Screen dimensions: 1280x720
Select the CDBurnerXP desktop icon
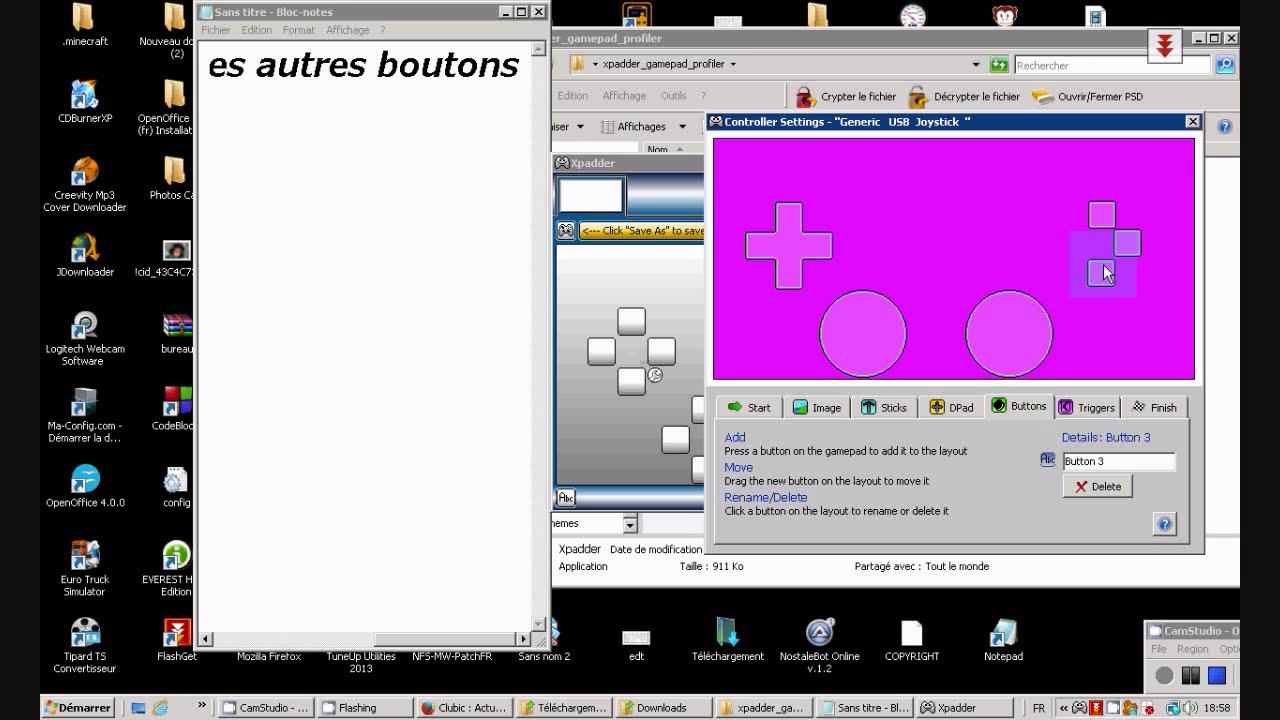coord(85,102)
